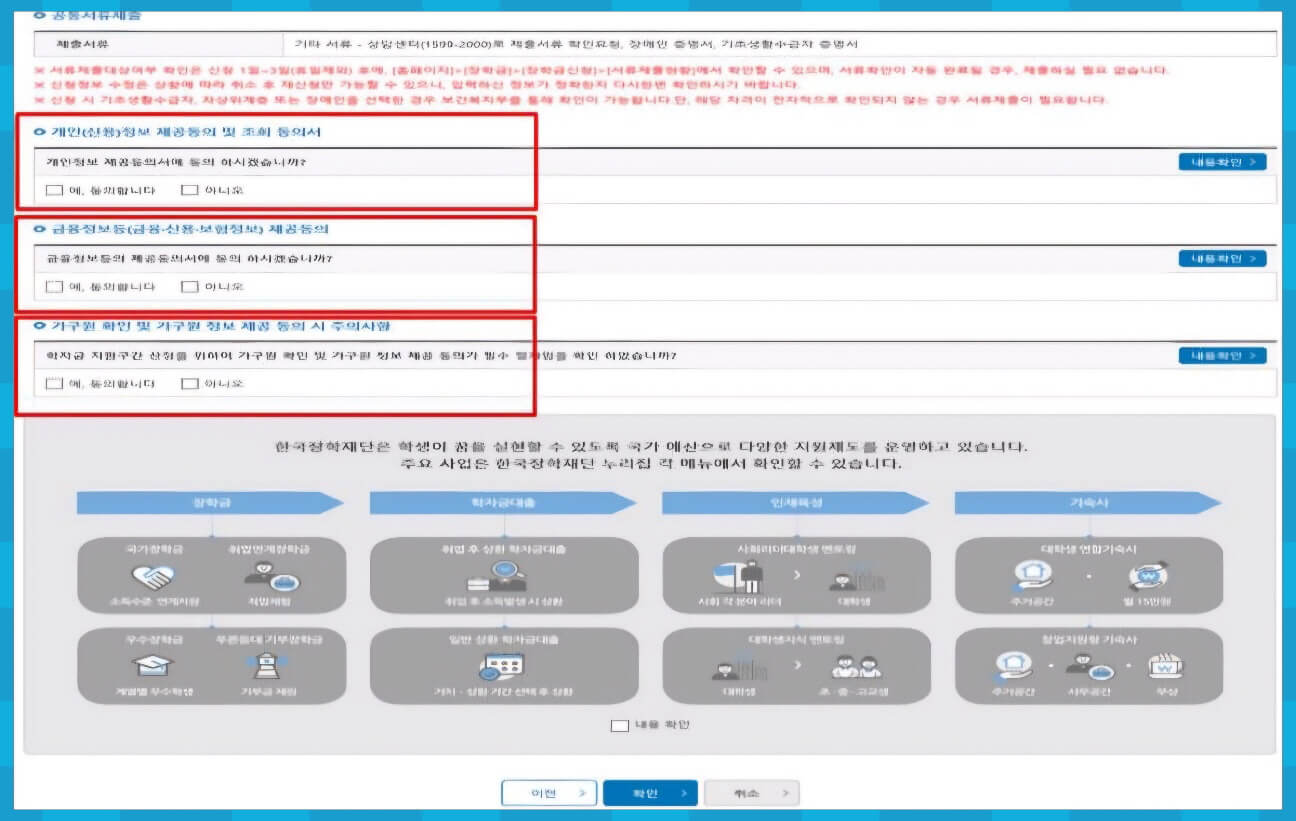Click the question 개인정보 제공동의서에 동의 하시겠습니까?
Image resolution: width=1296 pixels, height=821 pixels.
tap(176, 162)
